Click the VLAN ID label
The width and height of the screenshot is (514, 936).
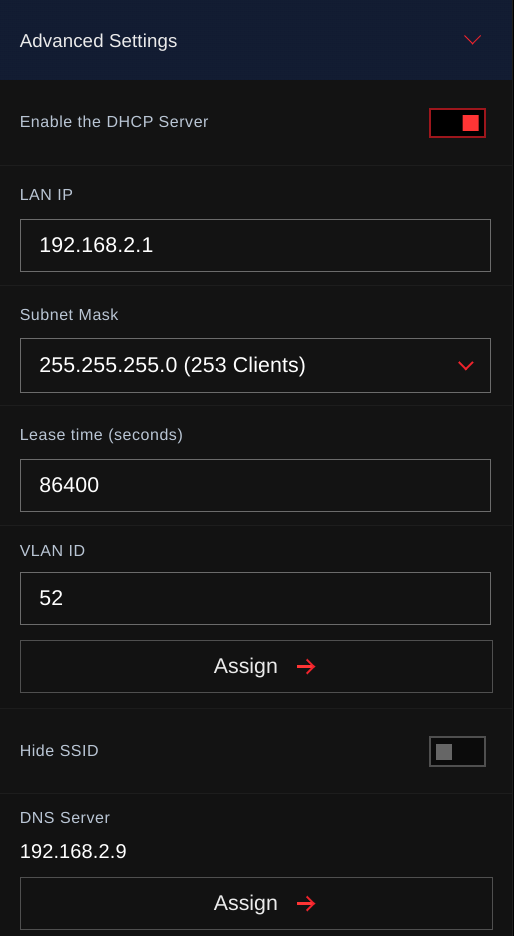pyautogui.click(x=53, y=550)
